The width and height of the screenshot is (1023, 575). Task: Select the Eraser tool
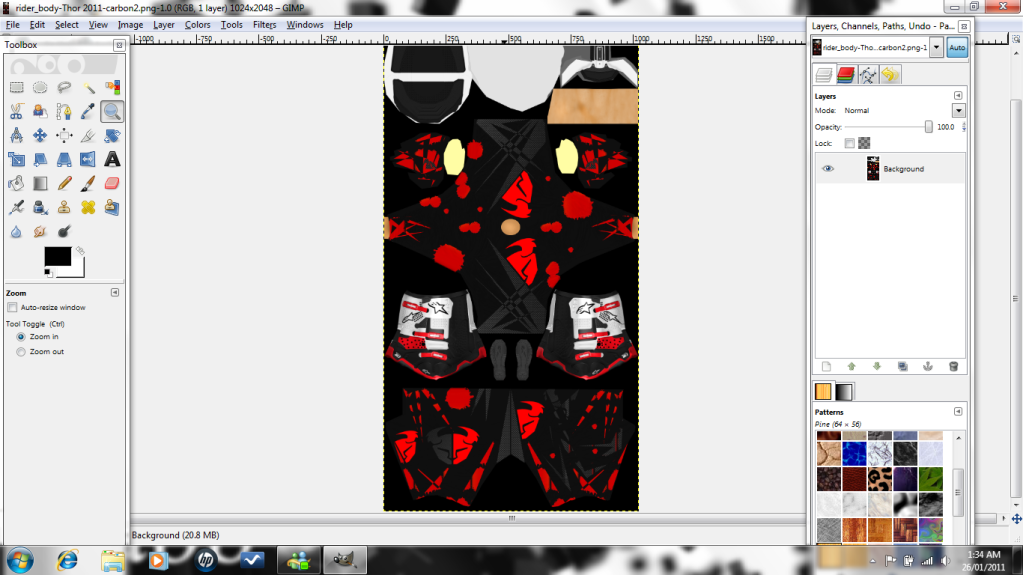point(112,183)
